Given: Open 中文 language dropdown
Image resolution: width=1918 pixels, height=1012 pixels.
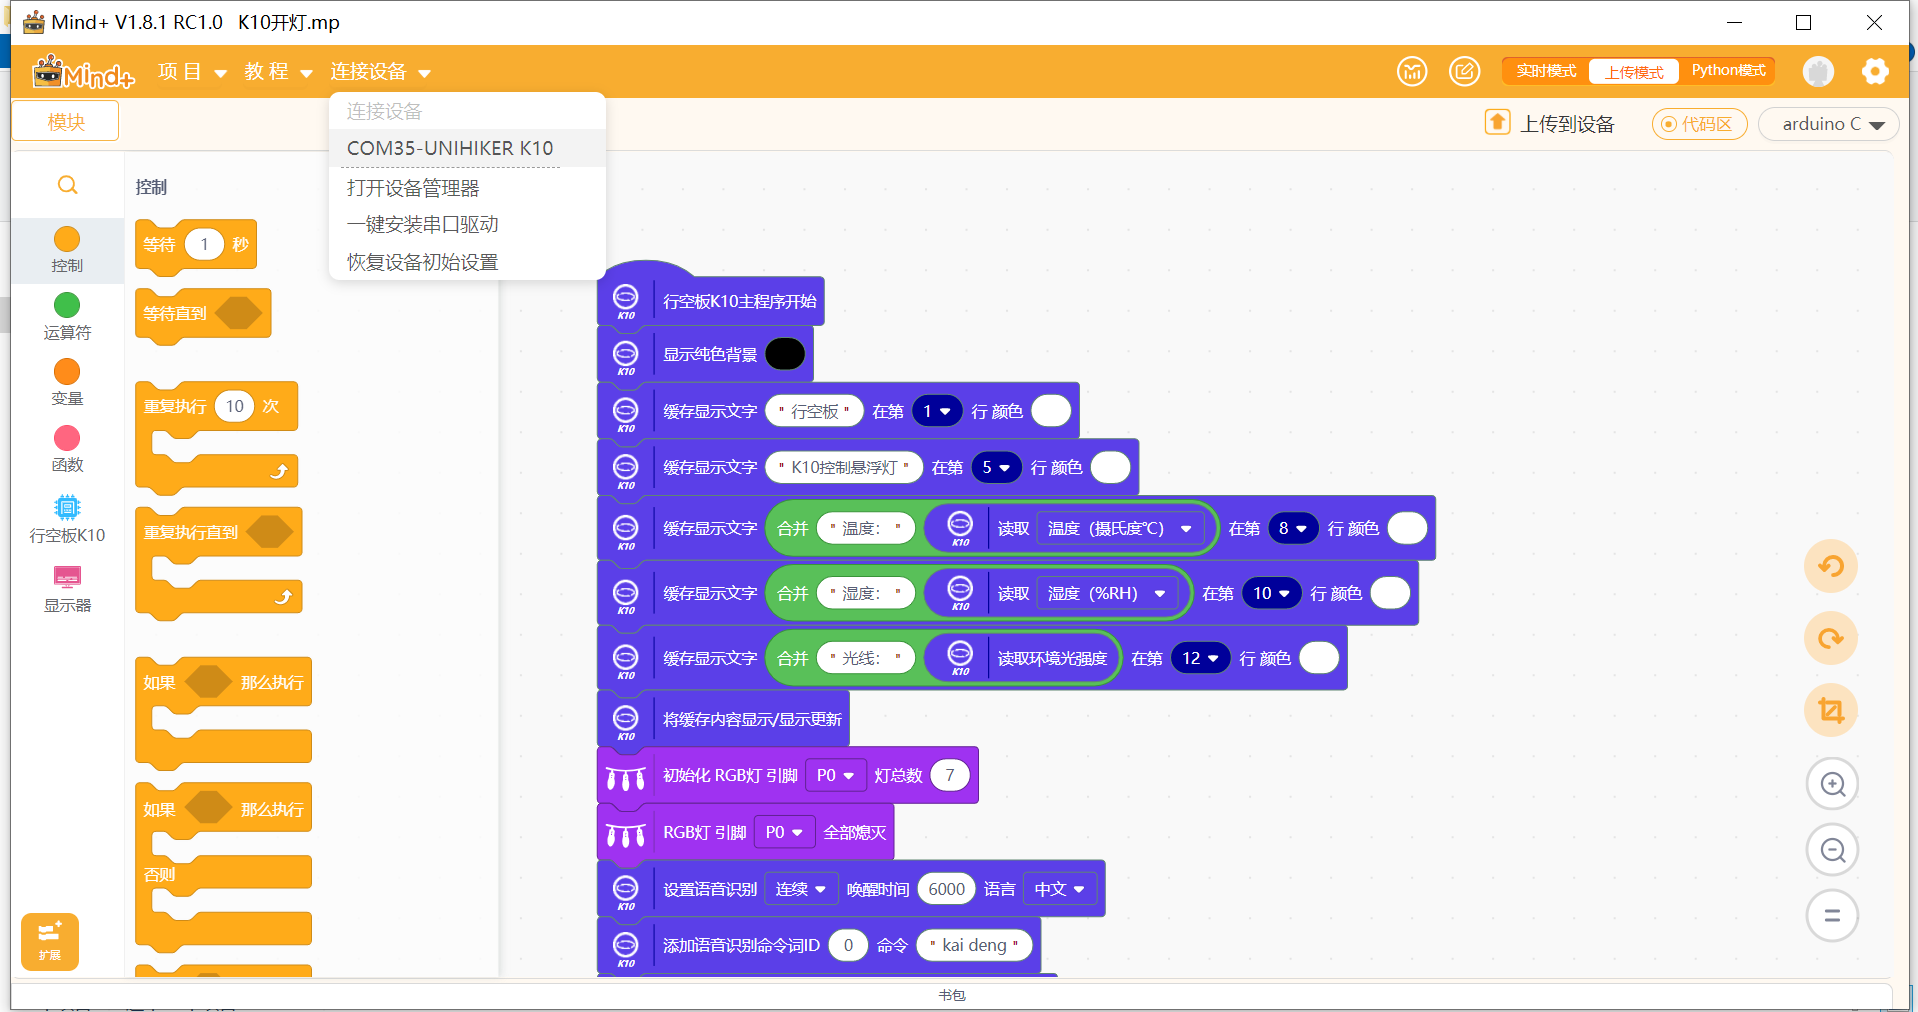Looking at the screenshot, I should click(x=1059, y=889).
